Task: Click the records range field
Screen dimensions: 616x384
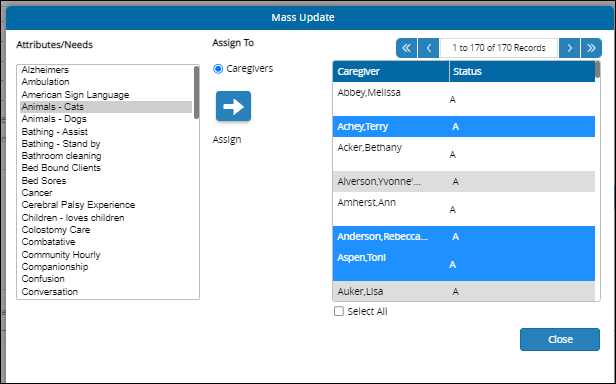Action: [499, 48]
